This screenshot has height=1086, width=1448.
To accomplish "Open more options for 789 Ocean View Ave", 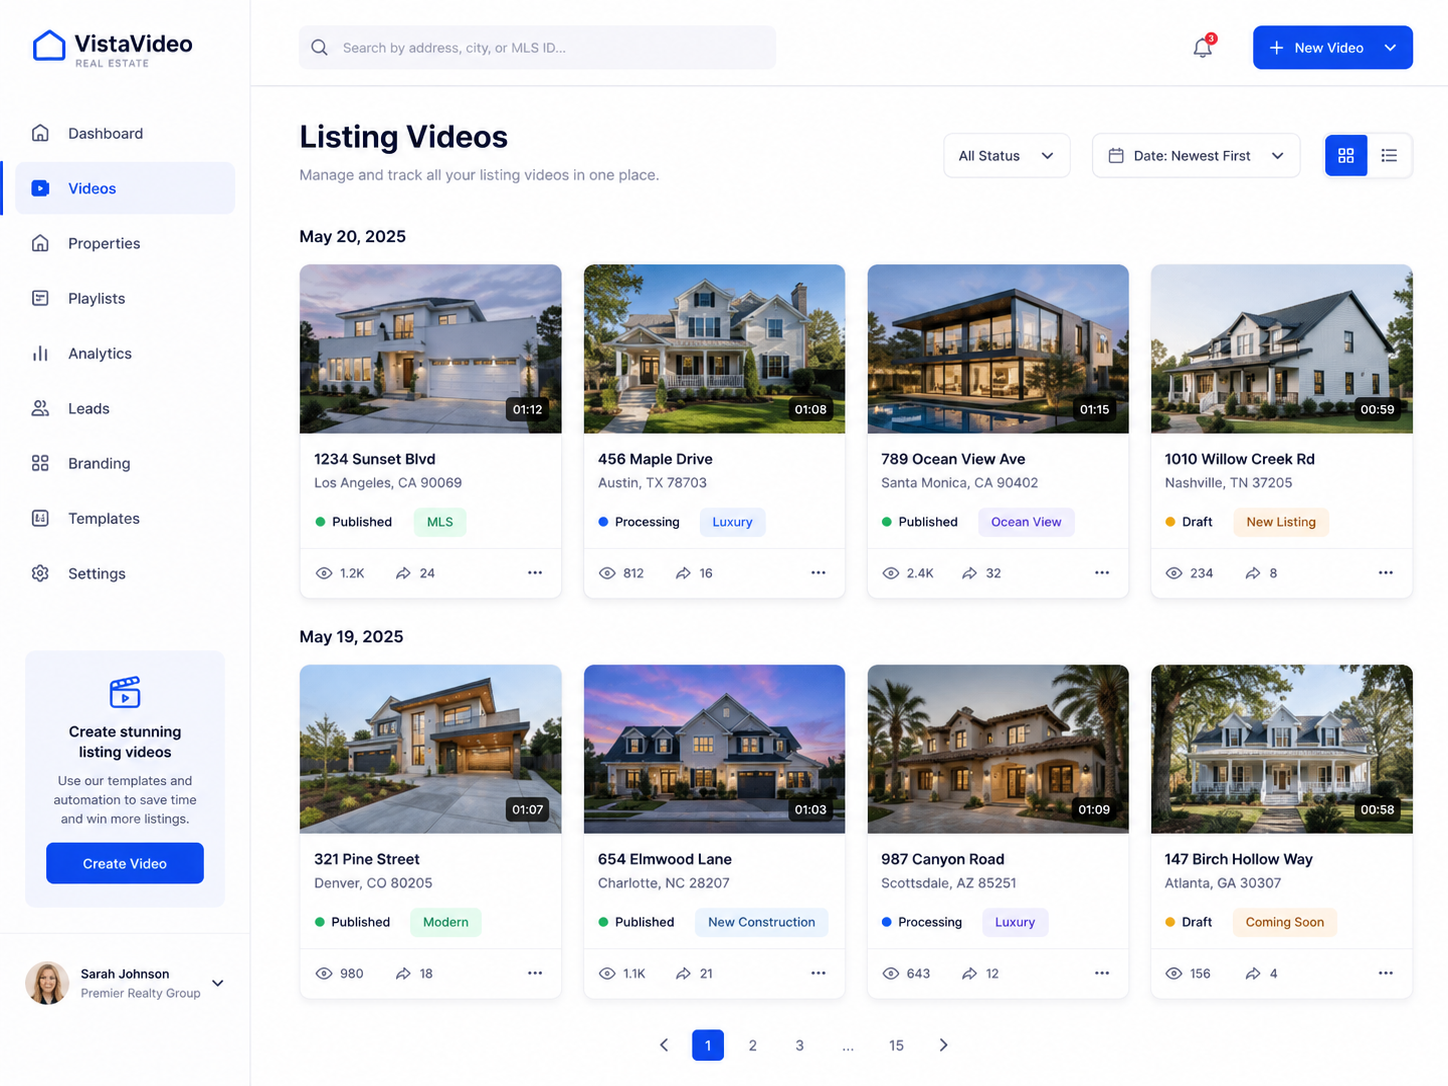I will [1102, 573].
